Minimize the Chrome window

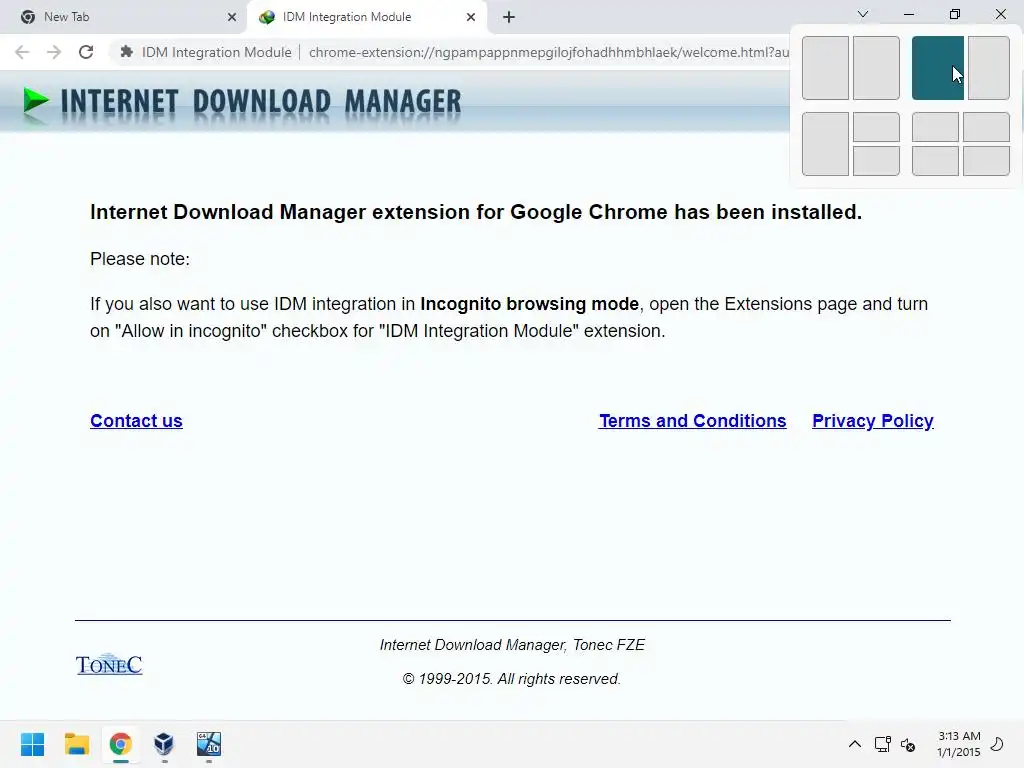pyautogui.click(x=908, y=14)
